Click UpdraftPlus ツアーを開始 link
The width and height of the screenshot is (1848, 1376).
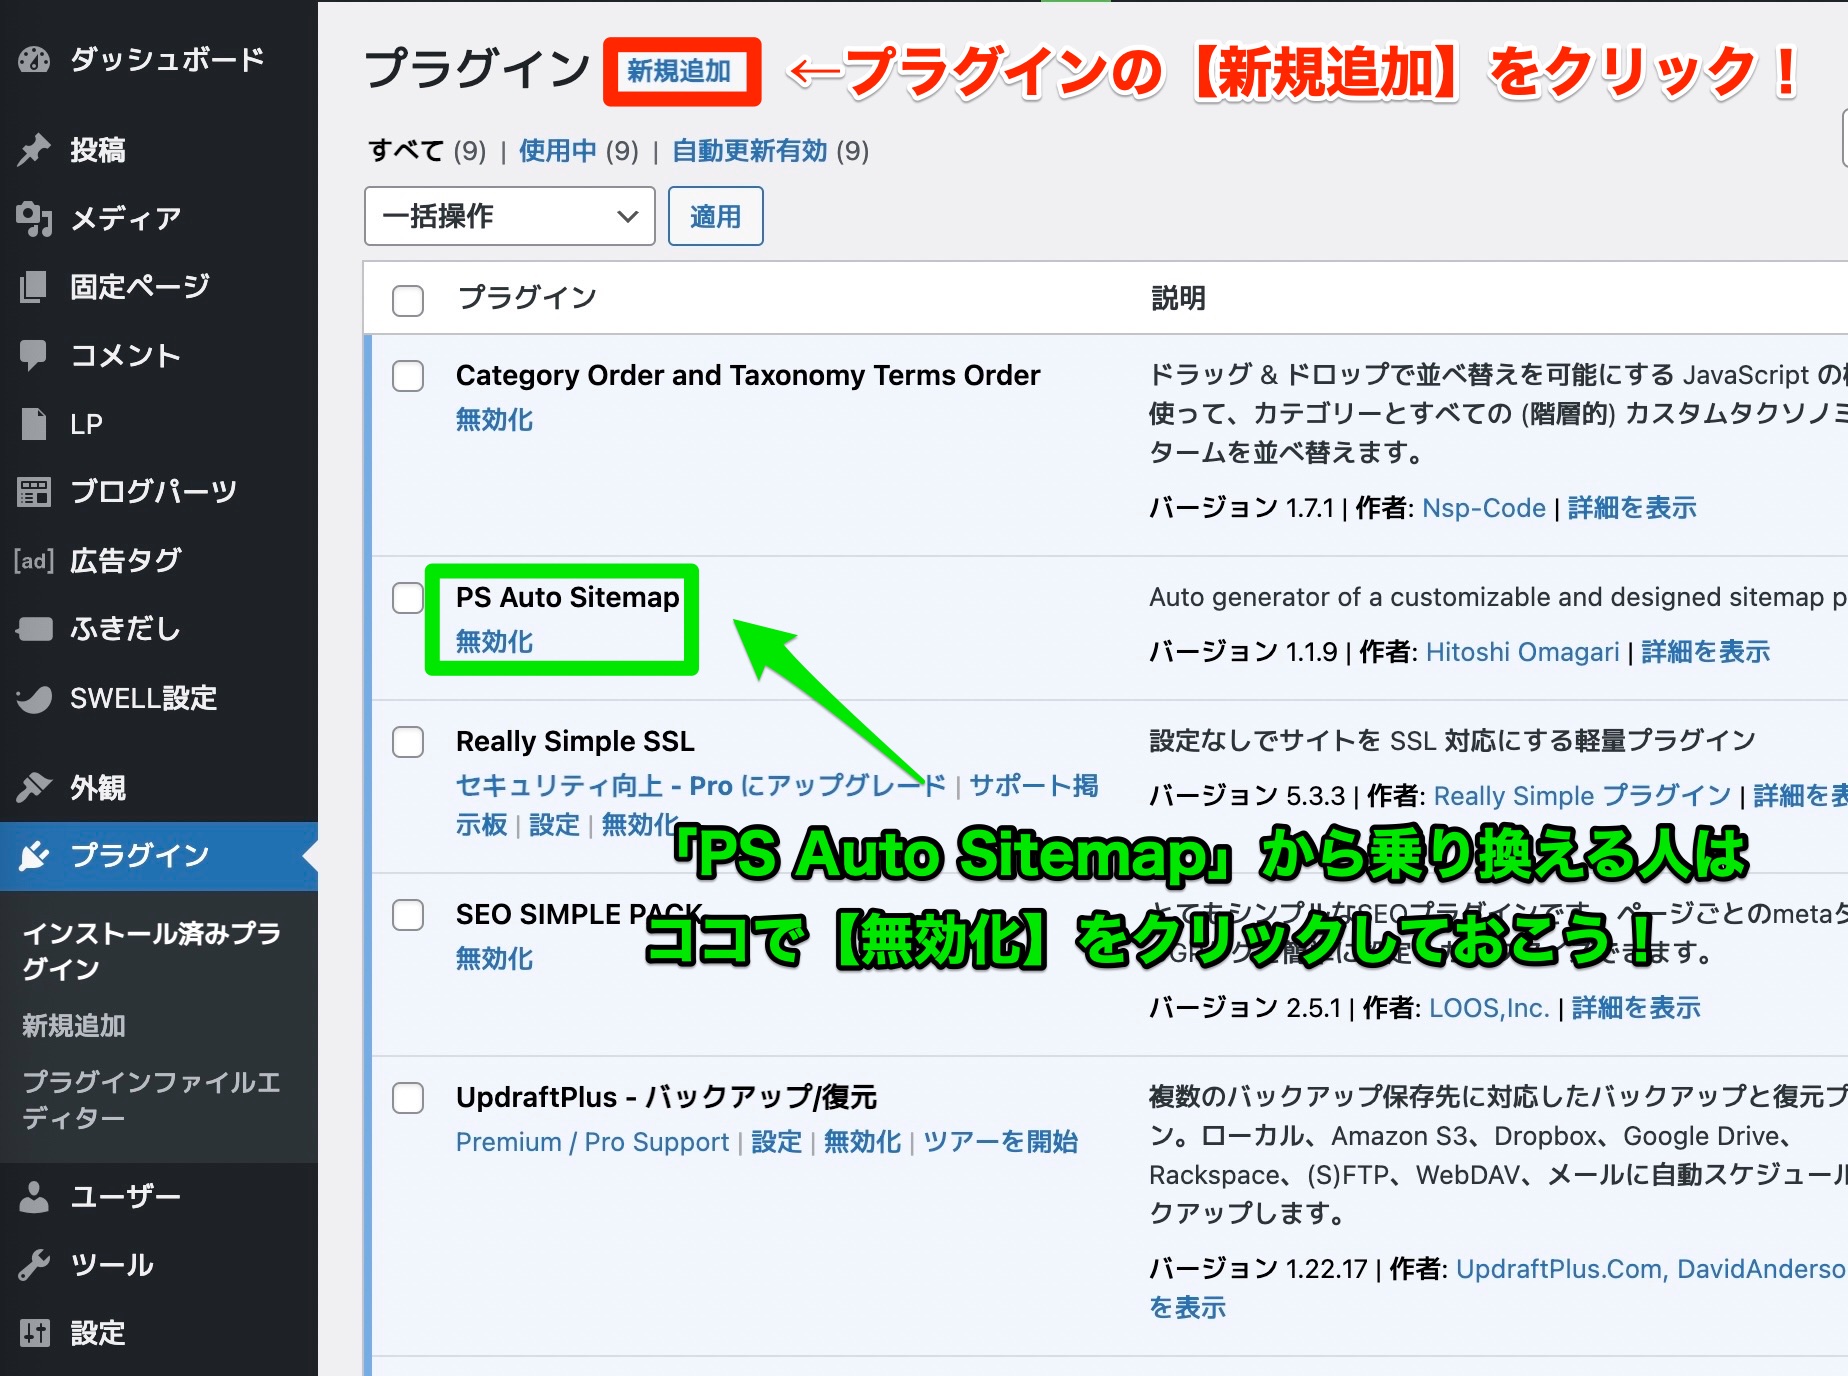1001,1142
